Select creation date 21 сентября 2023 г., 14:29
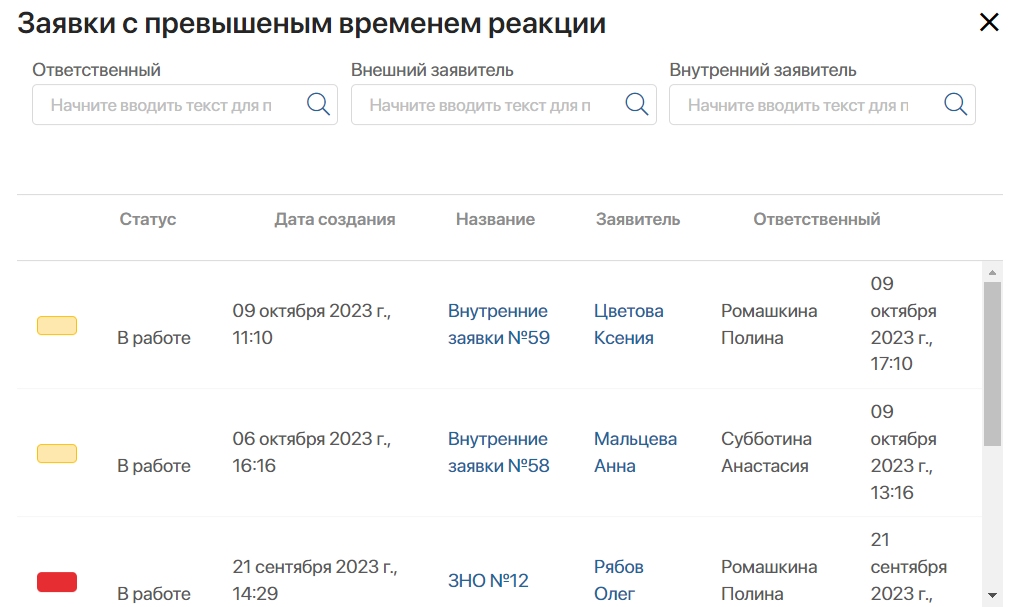The width and height of the screenshot is (1013, 607). click(315, 580)
